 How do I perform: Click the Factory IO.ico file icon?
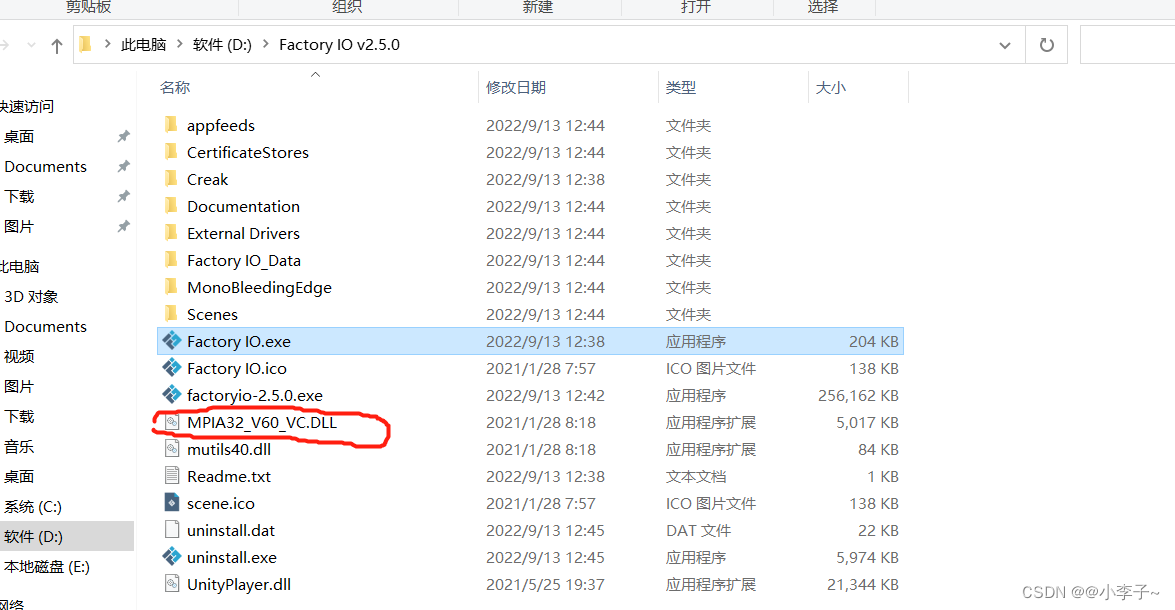(x=172, y=368)
